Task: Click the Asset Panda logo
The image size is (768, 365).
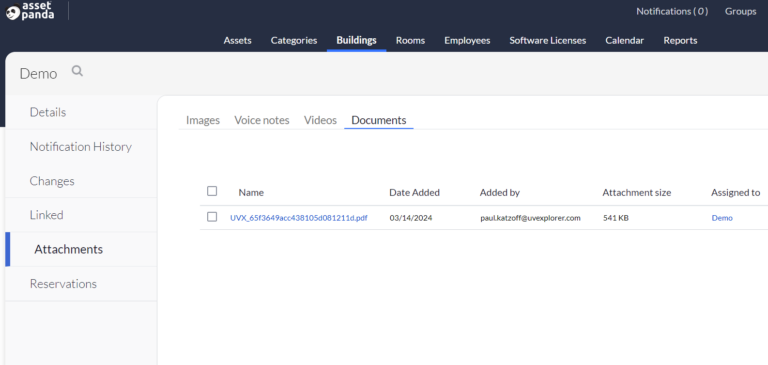Action: point(30,11)
